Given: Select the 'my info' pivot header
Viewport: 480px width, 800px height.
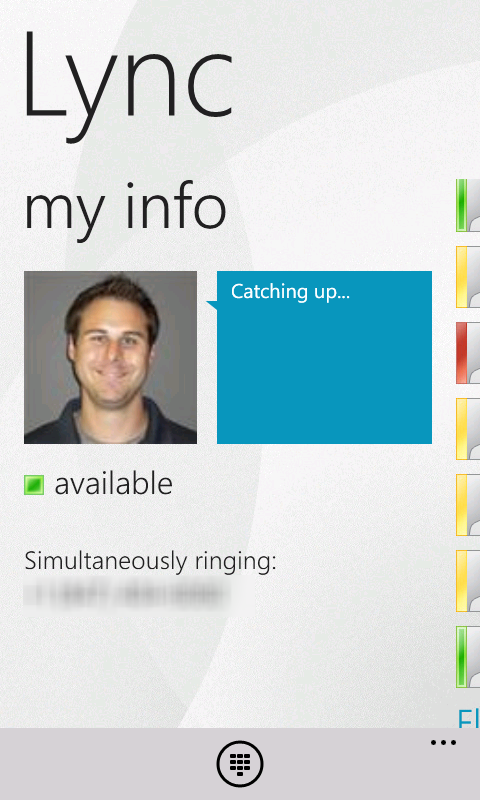Looking at the screenshot, I should [125, 210].
